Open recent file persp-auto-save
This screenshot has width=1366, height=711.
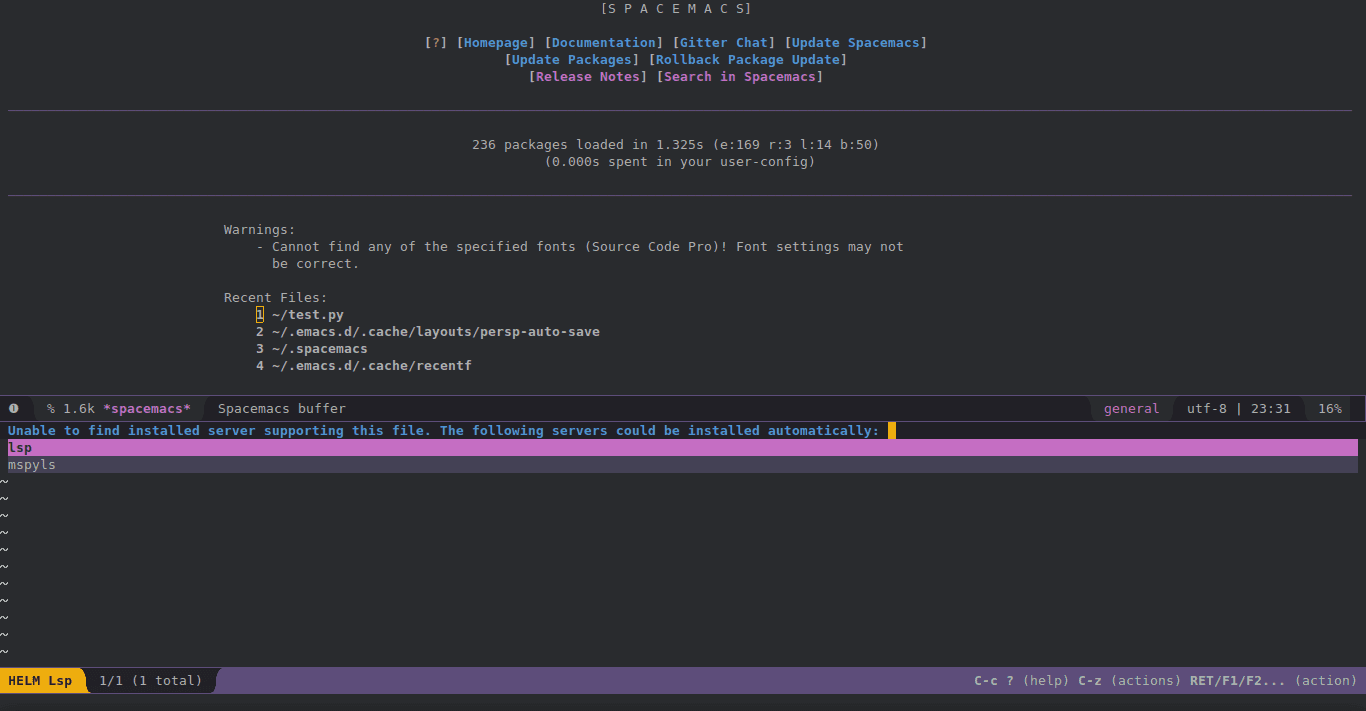[x=435, y=332]
